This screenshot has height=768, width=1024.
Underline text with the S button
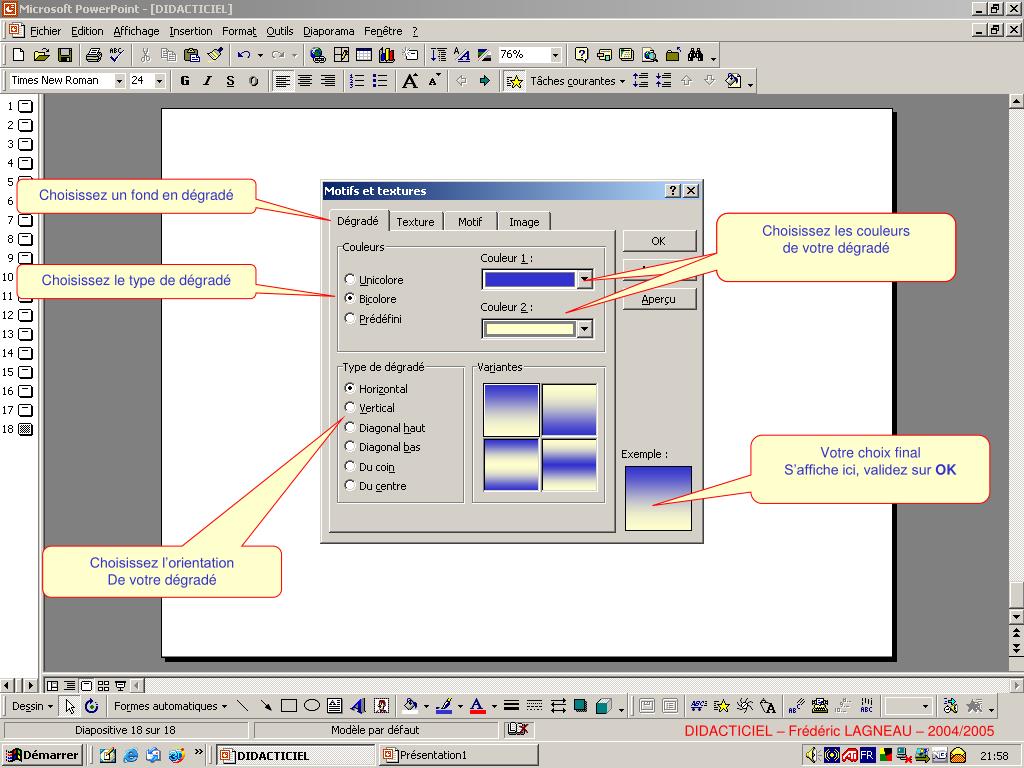[x=231, y=81]
